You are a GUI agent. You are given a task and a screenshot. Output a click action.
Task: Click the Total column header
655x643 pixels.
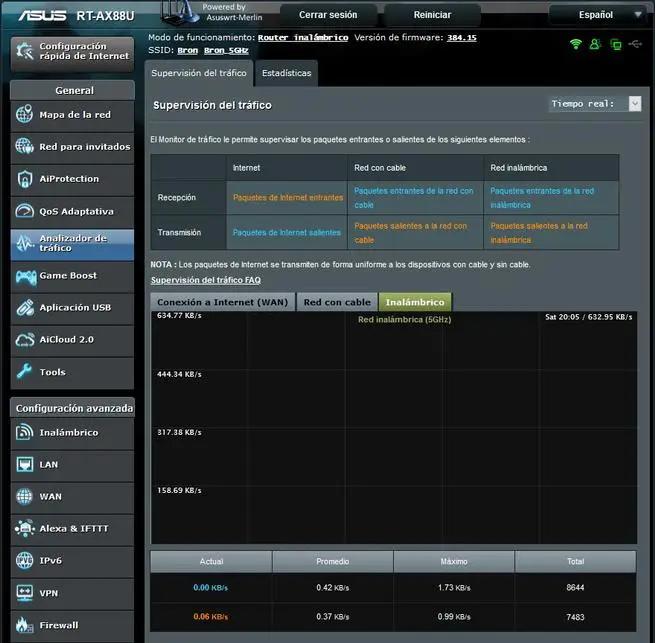[x=575, y=562]
